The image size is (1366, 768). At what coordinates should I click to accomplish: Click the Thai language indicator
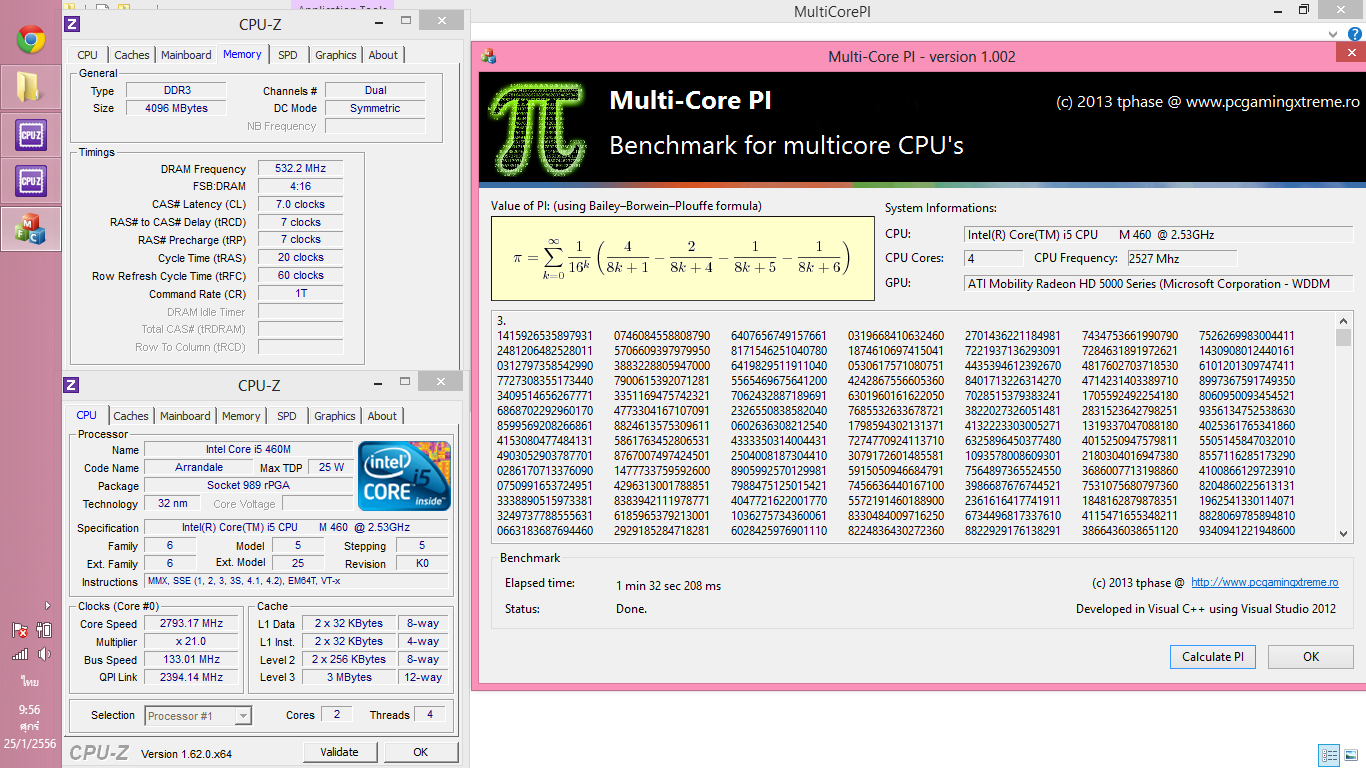pos(30,680)
